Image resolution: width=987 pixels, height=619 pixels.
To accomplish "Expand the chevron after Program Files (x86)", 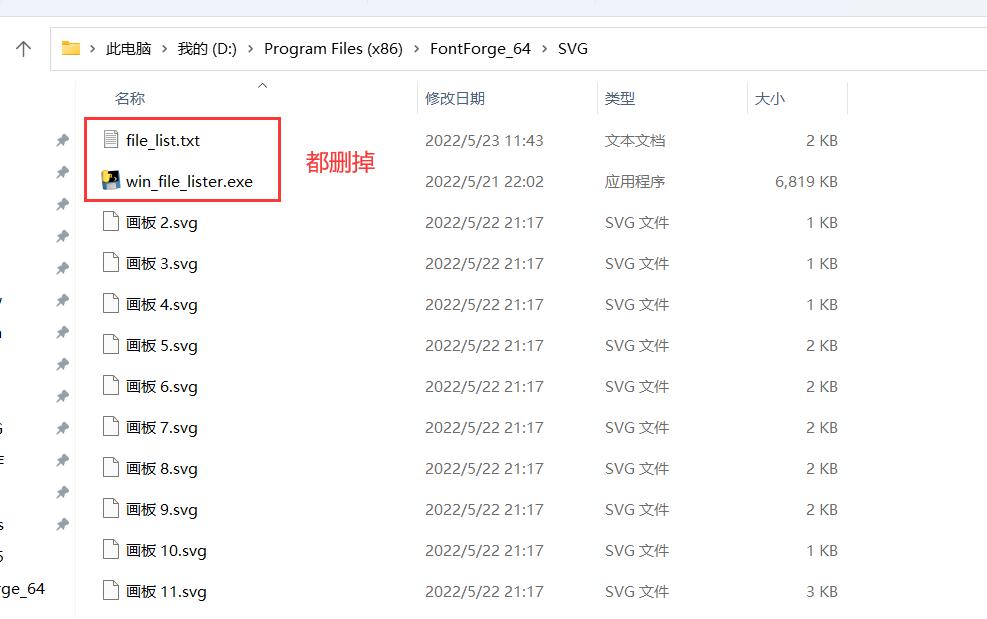I will pyautogui.click(x=416, y=48).
